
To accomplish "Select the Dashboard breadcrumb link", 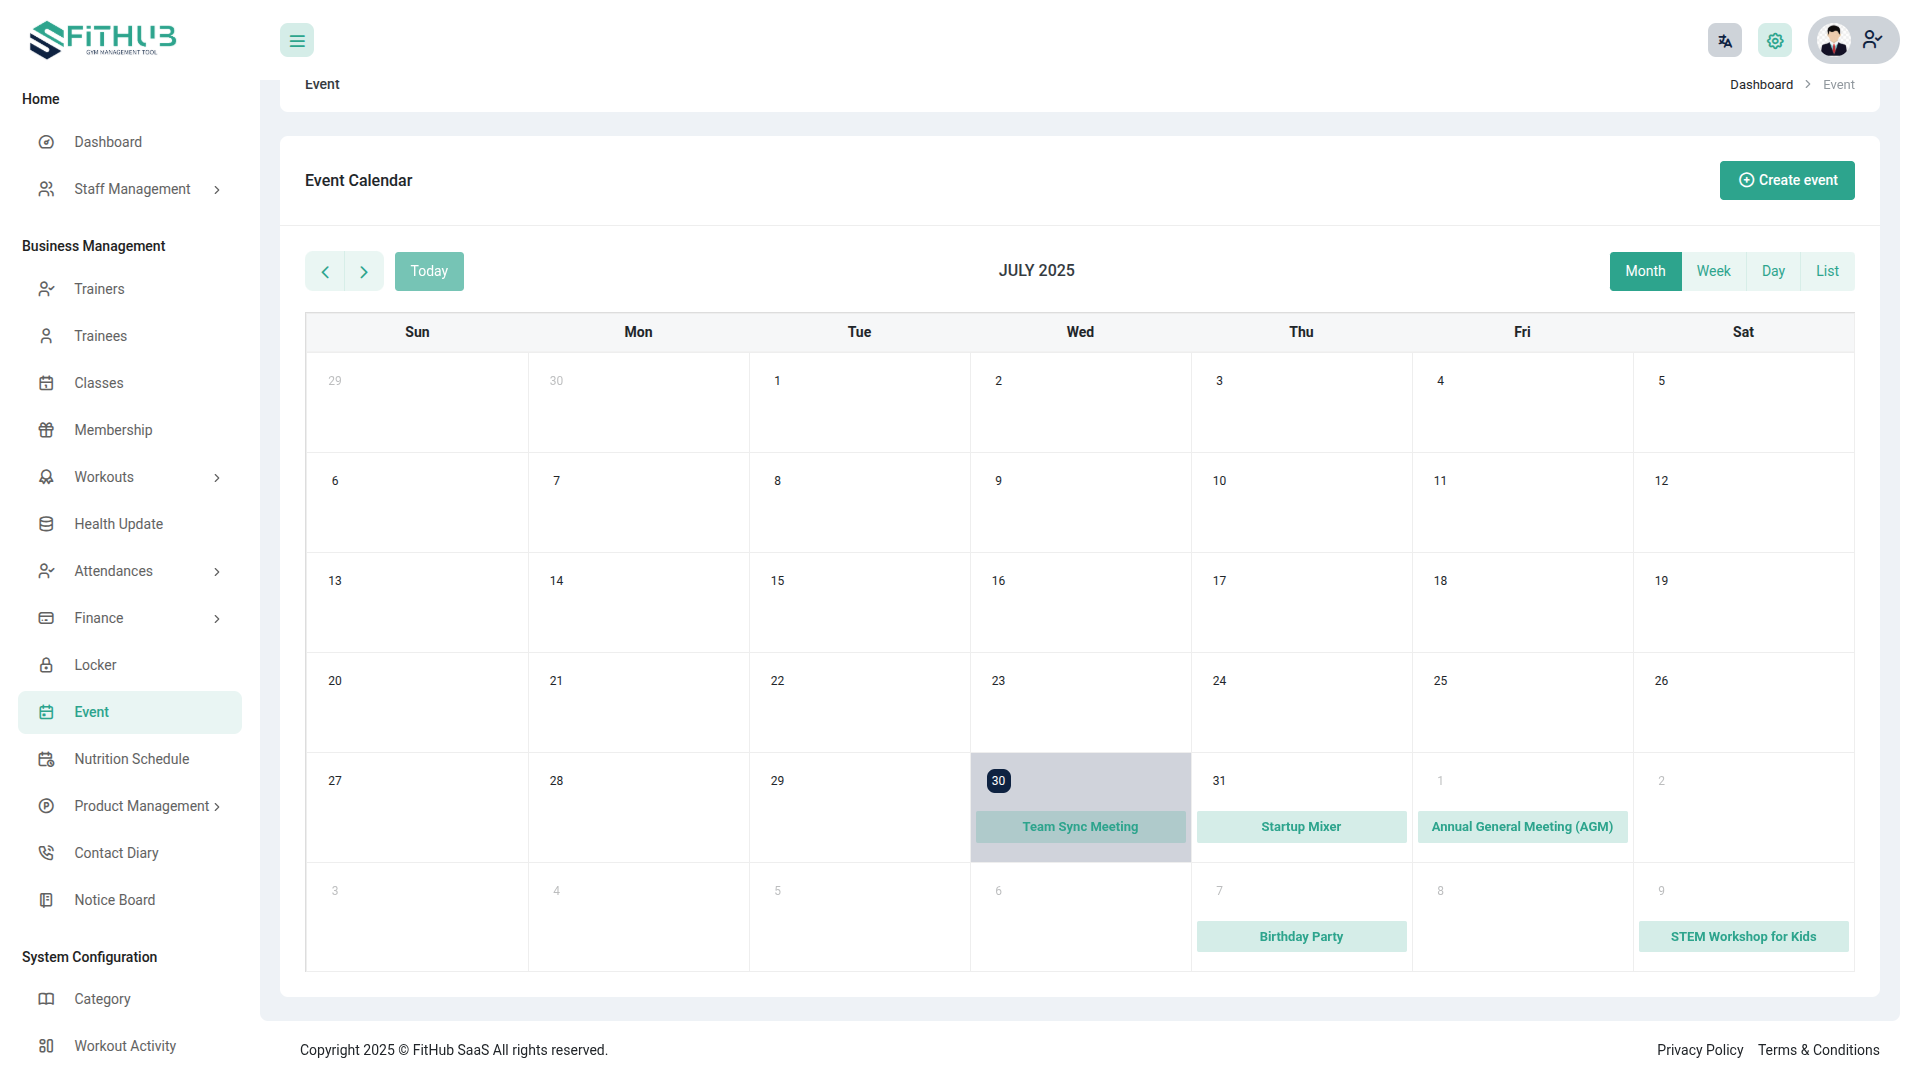I will pos(1761,85).
